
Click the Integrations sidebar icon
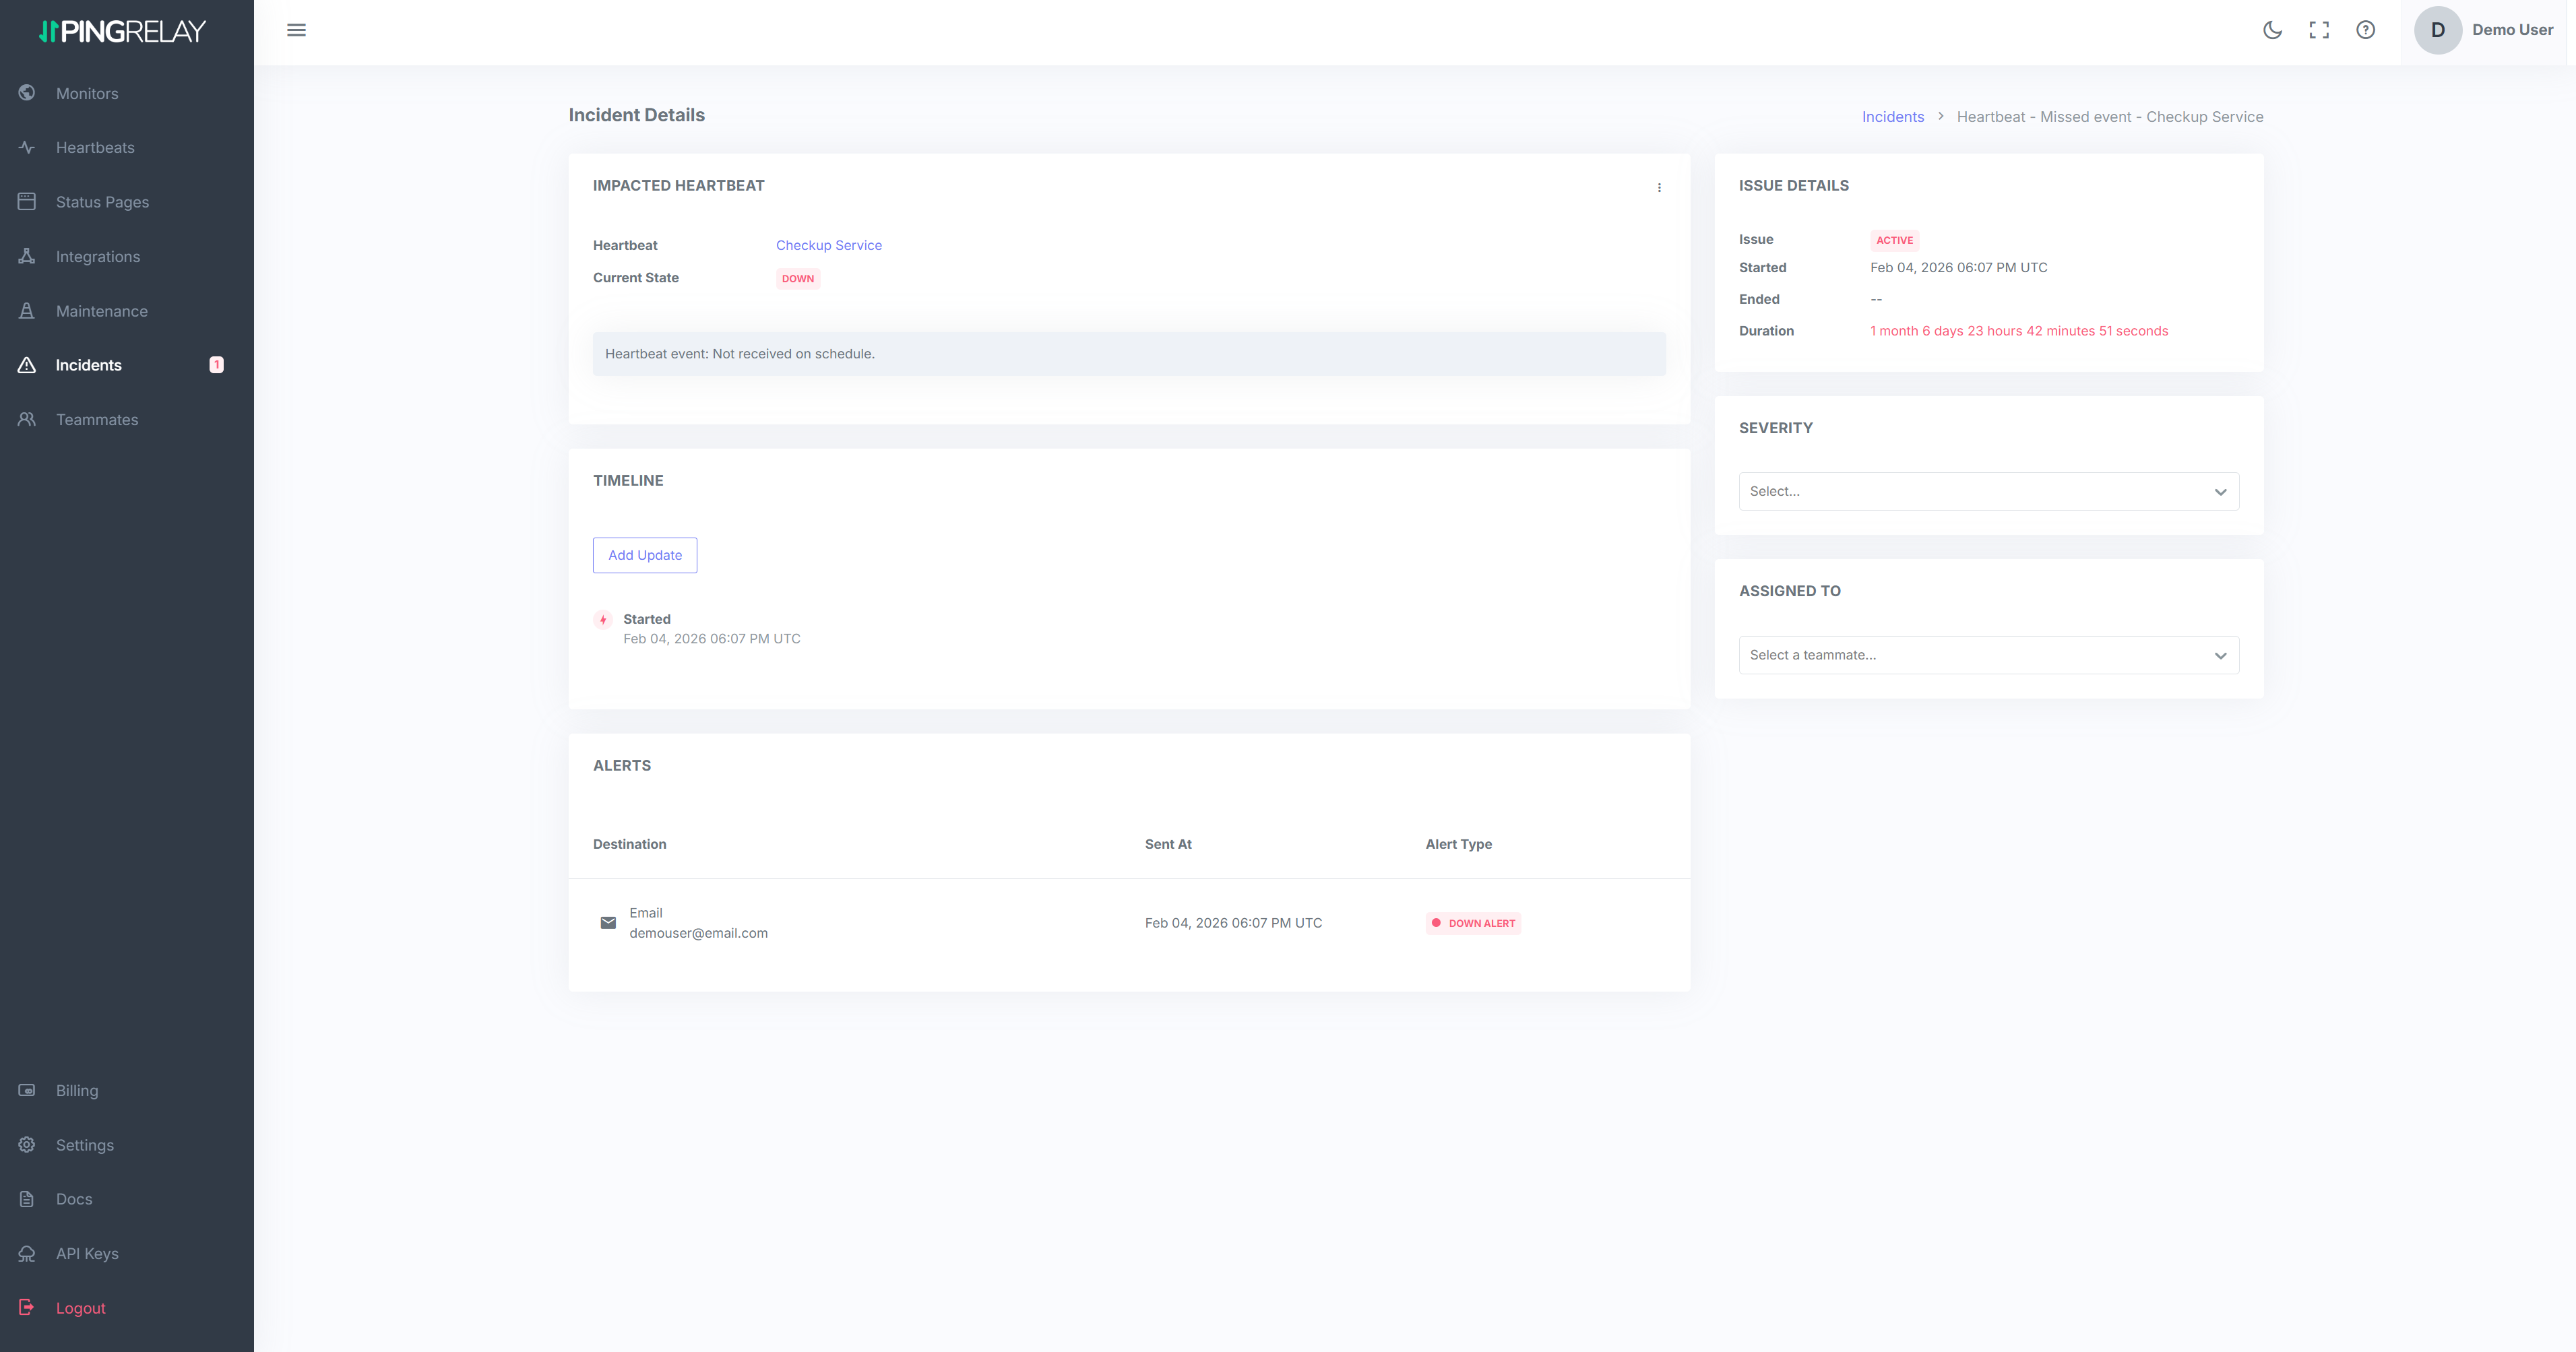pyautogui.click(x=27, y=256)
